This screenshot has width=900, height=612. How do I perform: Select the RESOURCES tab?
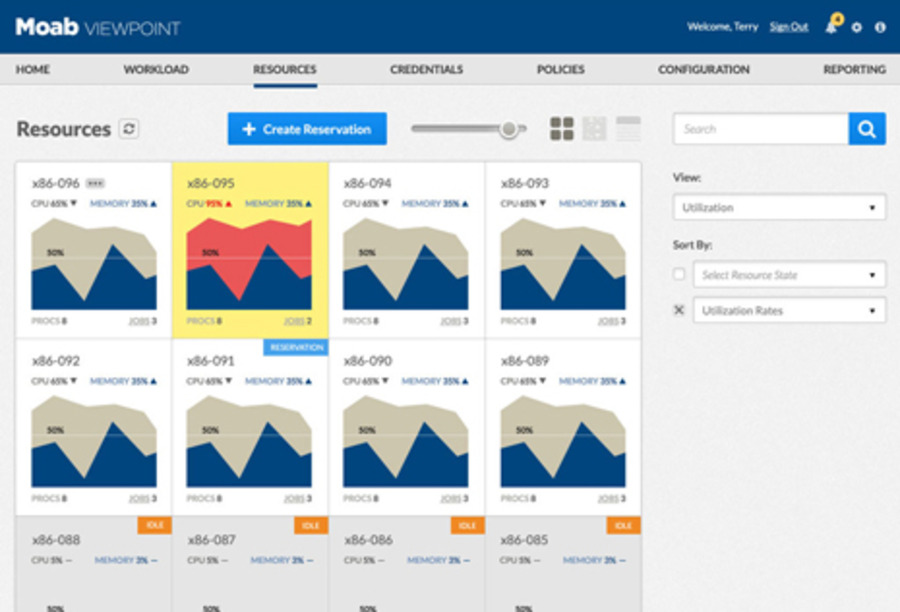pos(285,69)
